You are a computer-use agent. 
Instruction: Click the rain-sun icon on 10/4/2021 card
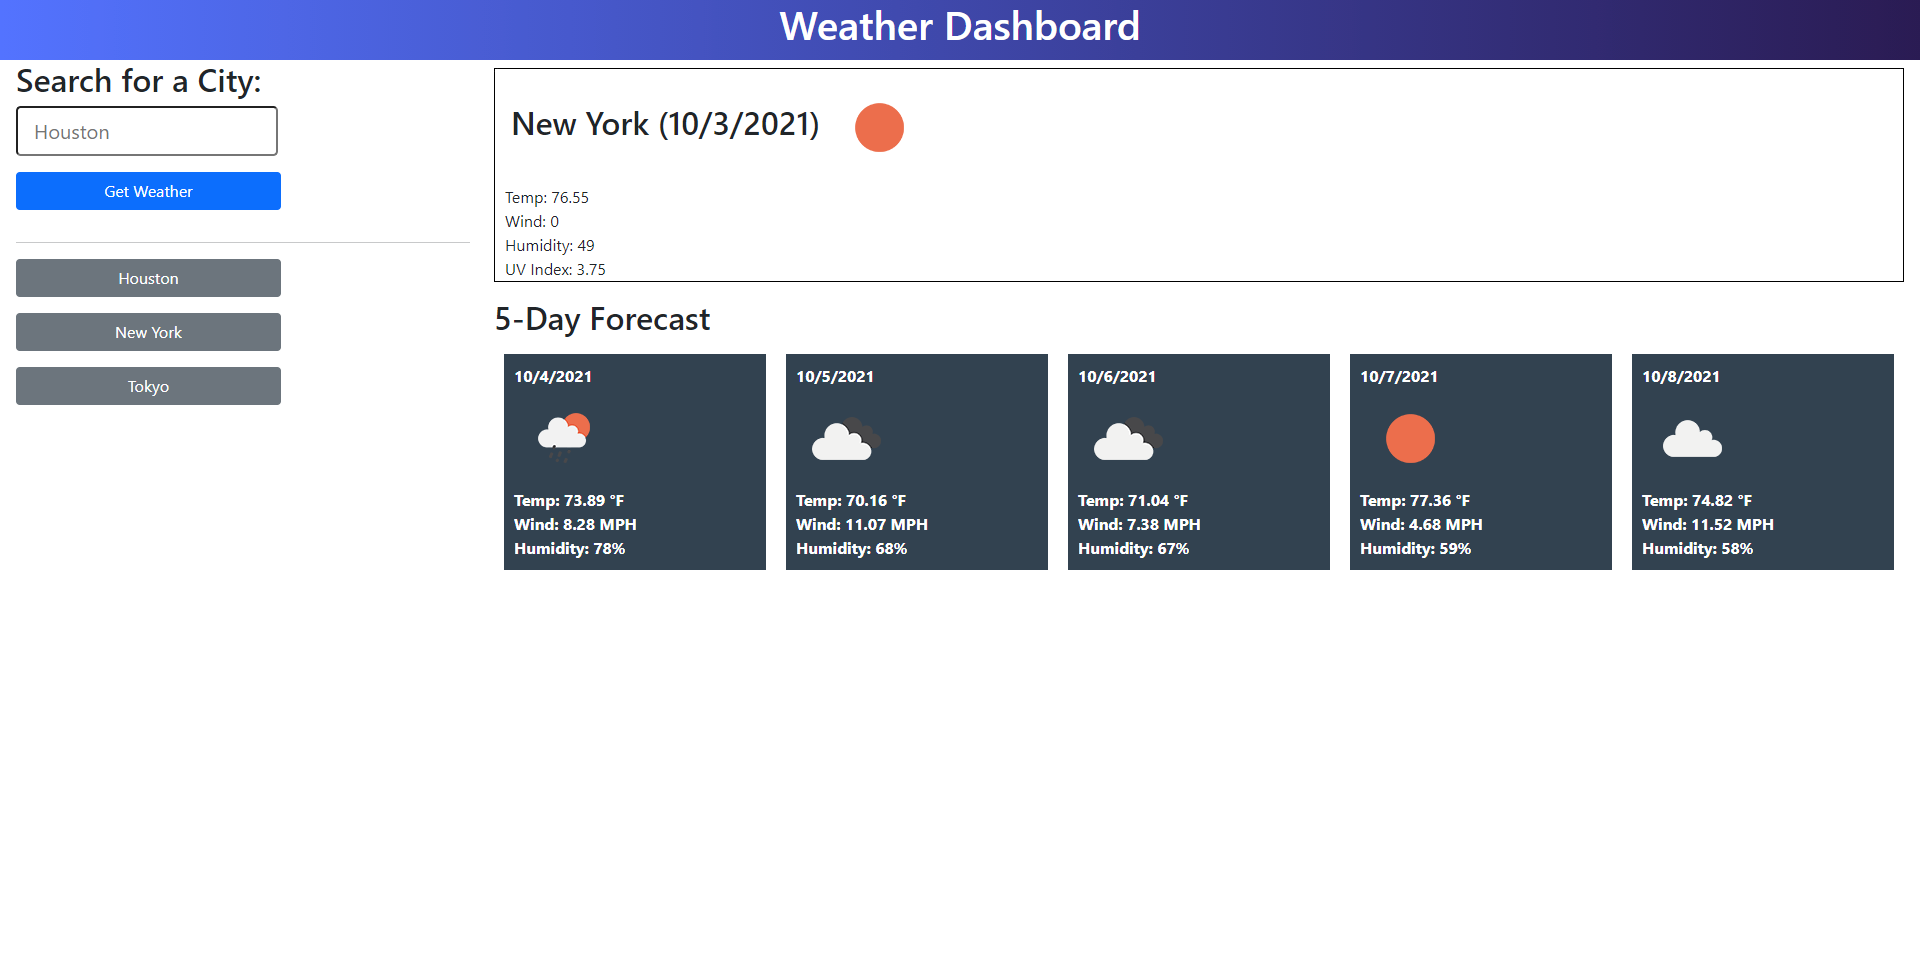(564, 437)
